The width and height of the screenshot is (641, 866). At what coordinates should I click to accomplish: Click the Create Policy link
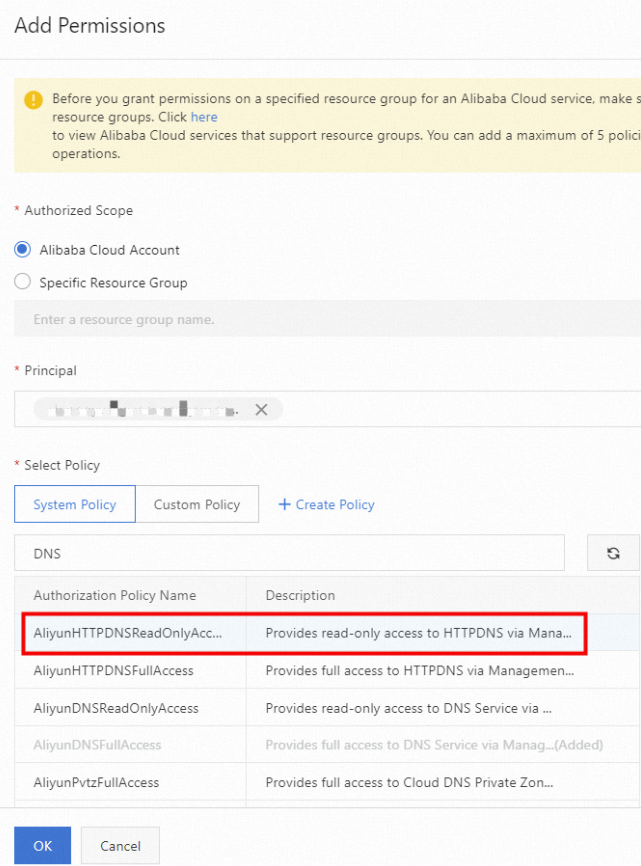335,504
